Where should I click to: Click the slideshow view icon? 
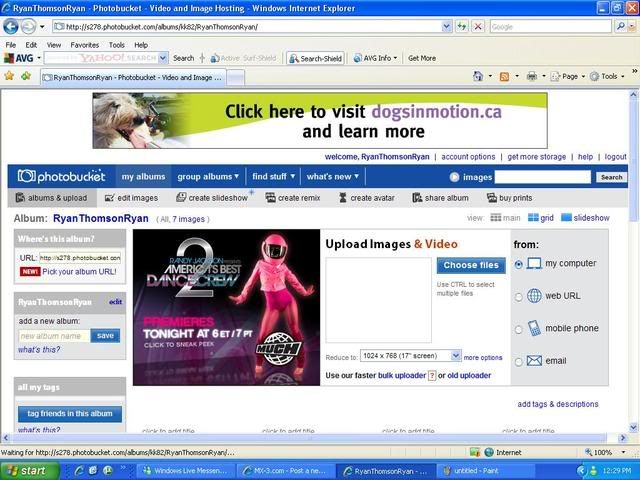(x=566, y=218)
